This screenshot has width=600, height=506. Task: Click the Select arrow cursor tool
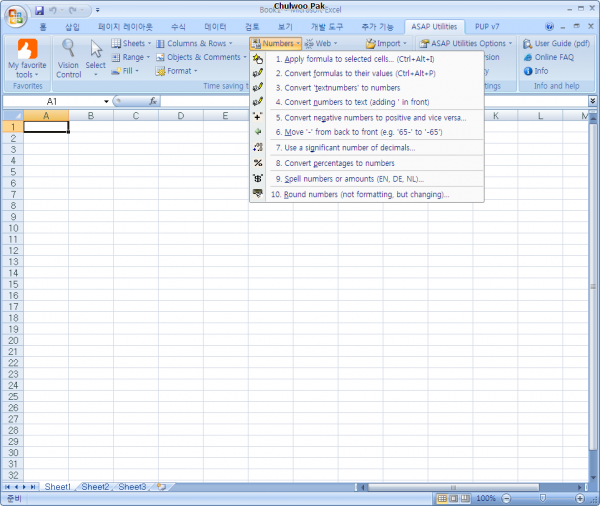pos(96,49)
